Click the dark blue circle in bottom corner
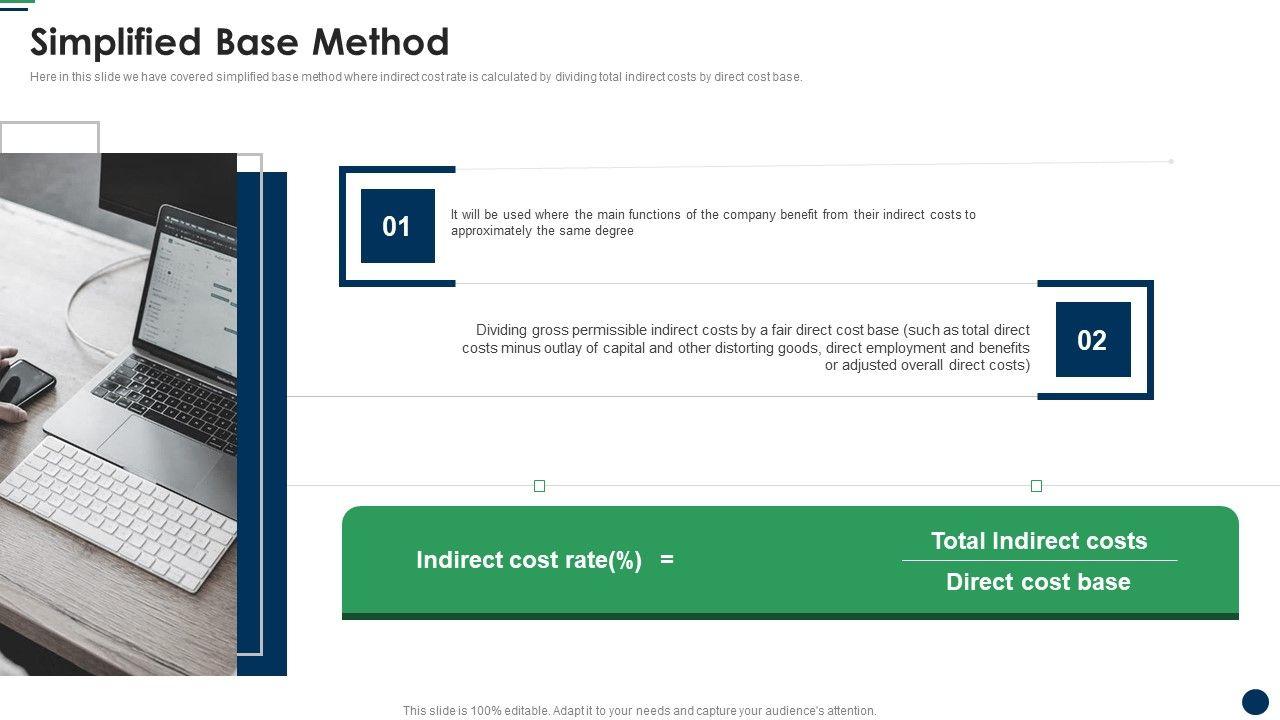This screenshot has width=1280, height=720. click(1255, 701)
